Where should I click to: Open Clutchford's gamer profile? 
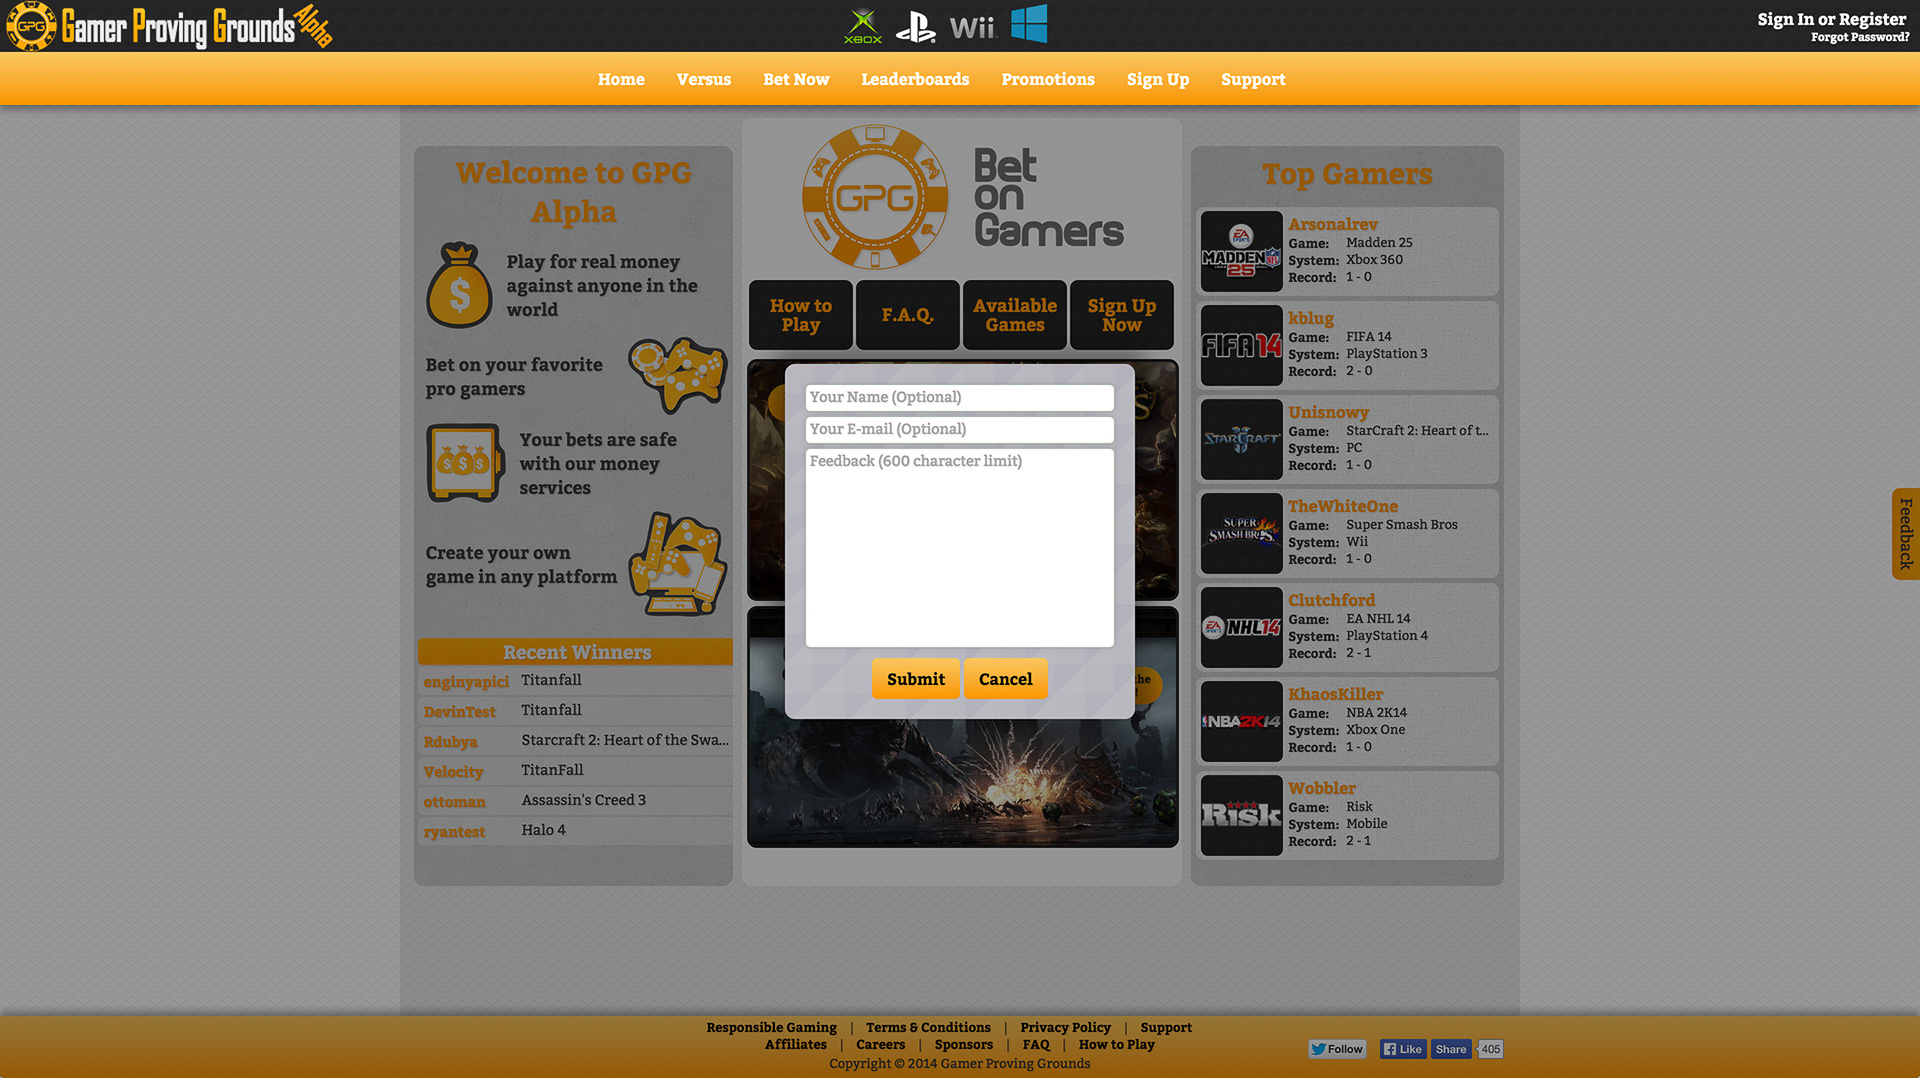click(1331, 600)
